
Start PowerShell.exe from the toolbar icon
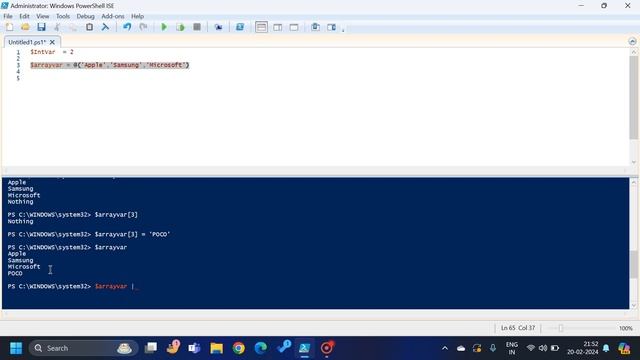240,27
